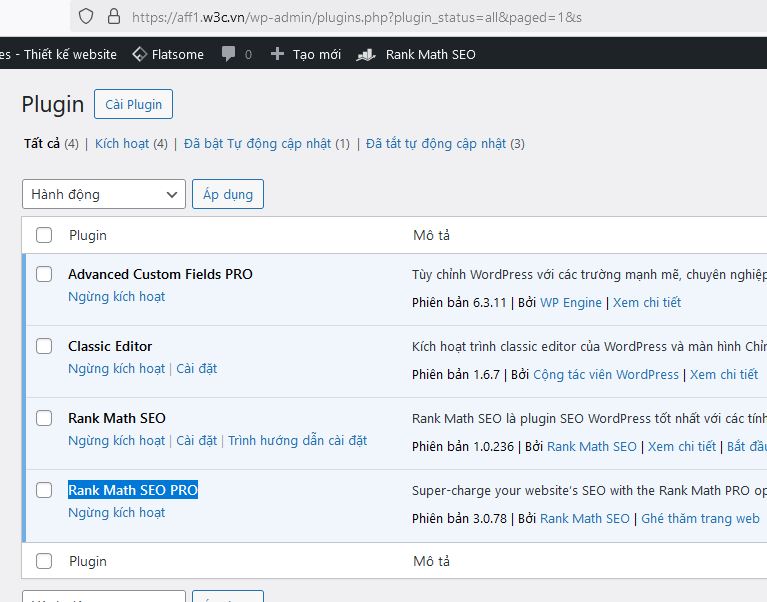Click Rank Math SEO author link, version 1.0.236 row

(592, 446)
